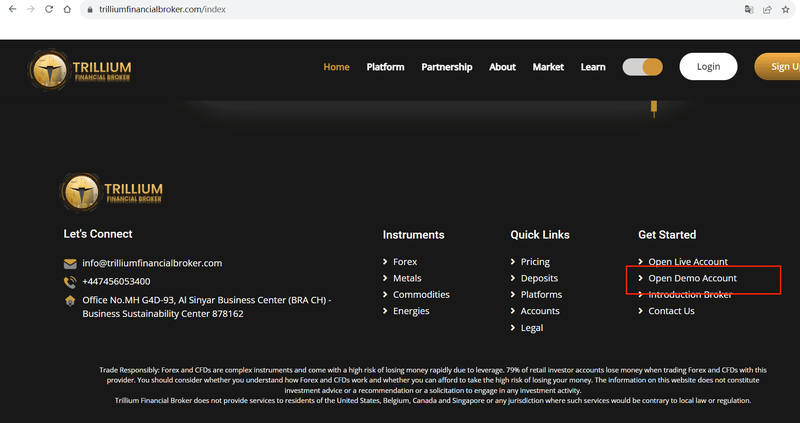Open the Pricing quick link
This screenshot has height=423, width=800.
pos(535,262)
